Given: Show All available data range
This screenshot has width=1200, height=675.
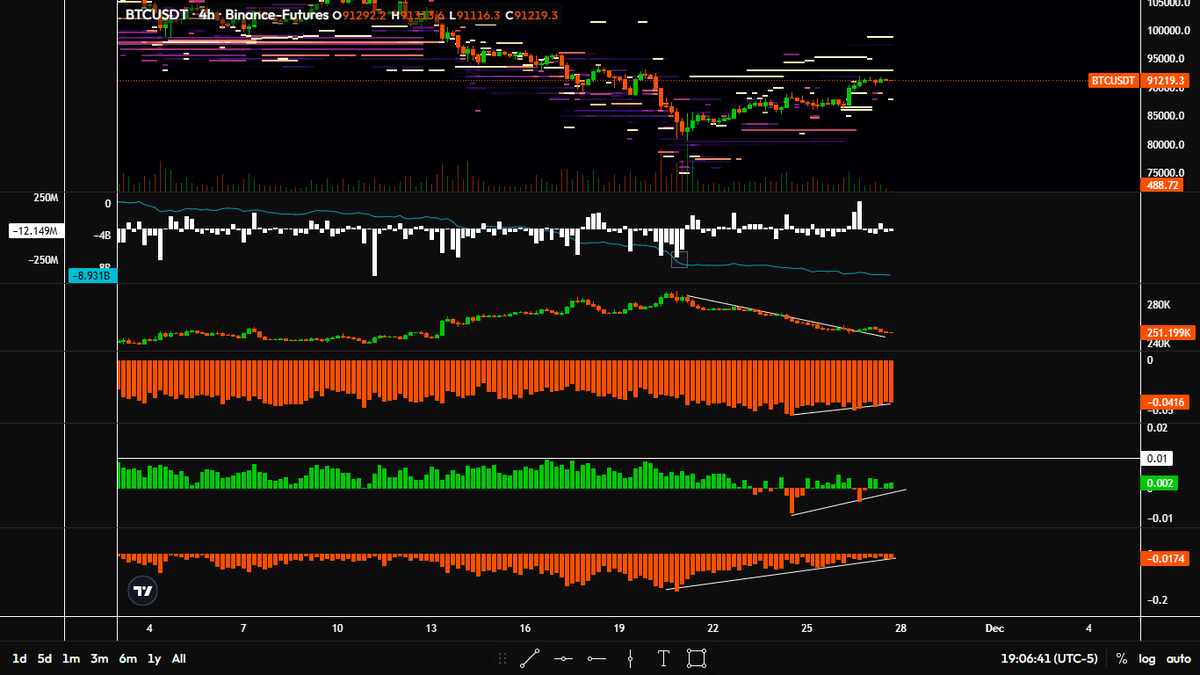Looking at the screenshot, I should 179,659.
